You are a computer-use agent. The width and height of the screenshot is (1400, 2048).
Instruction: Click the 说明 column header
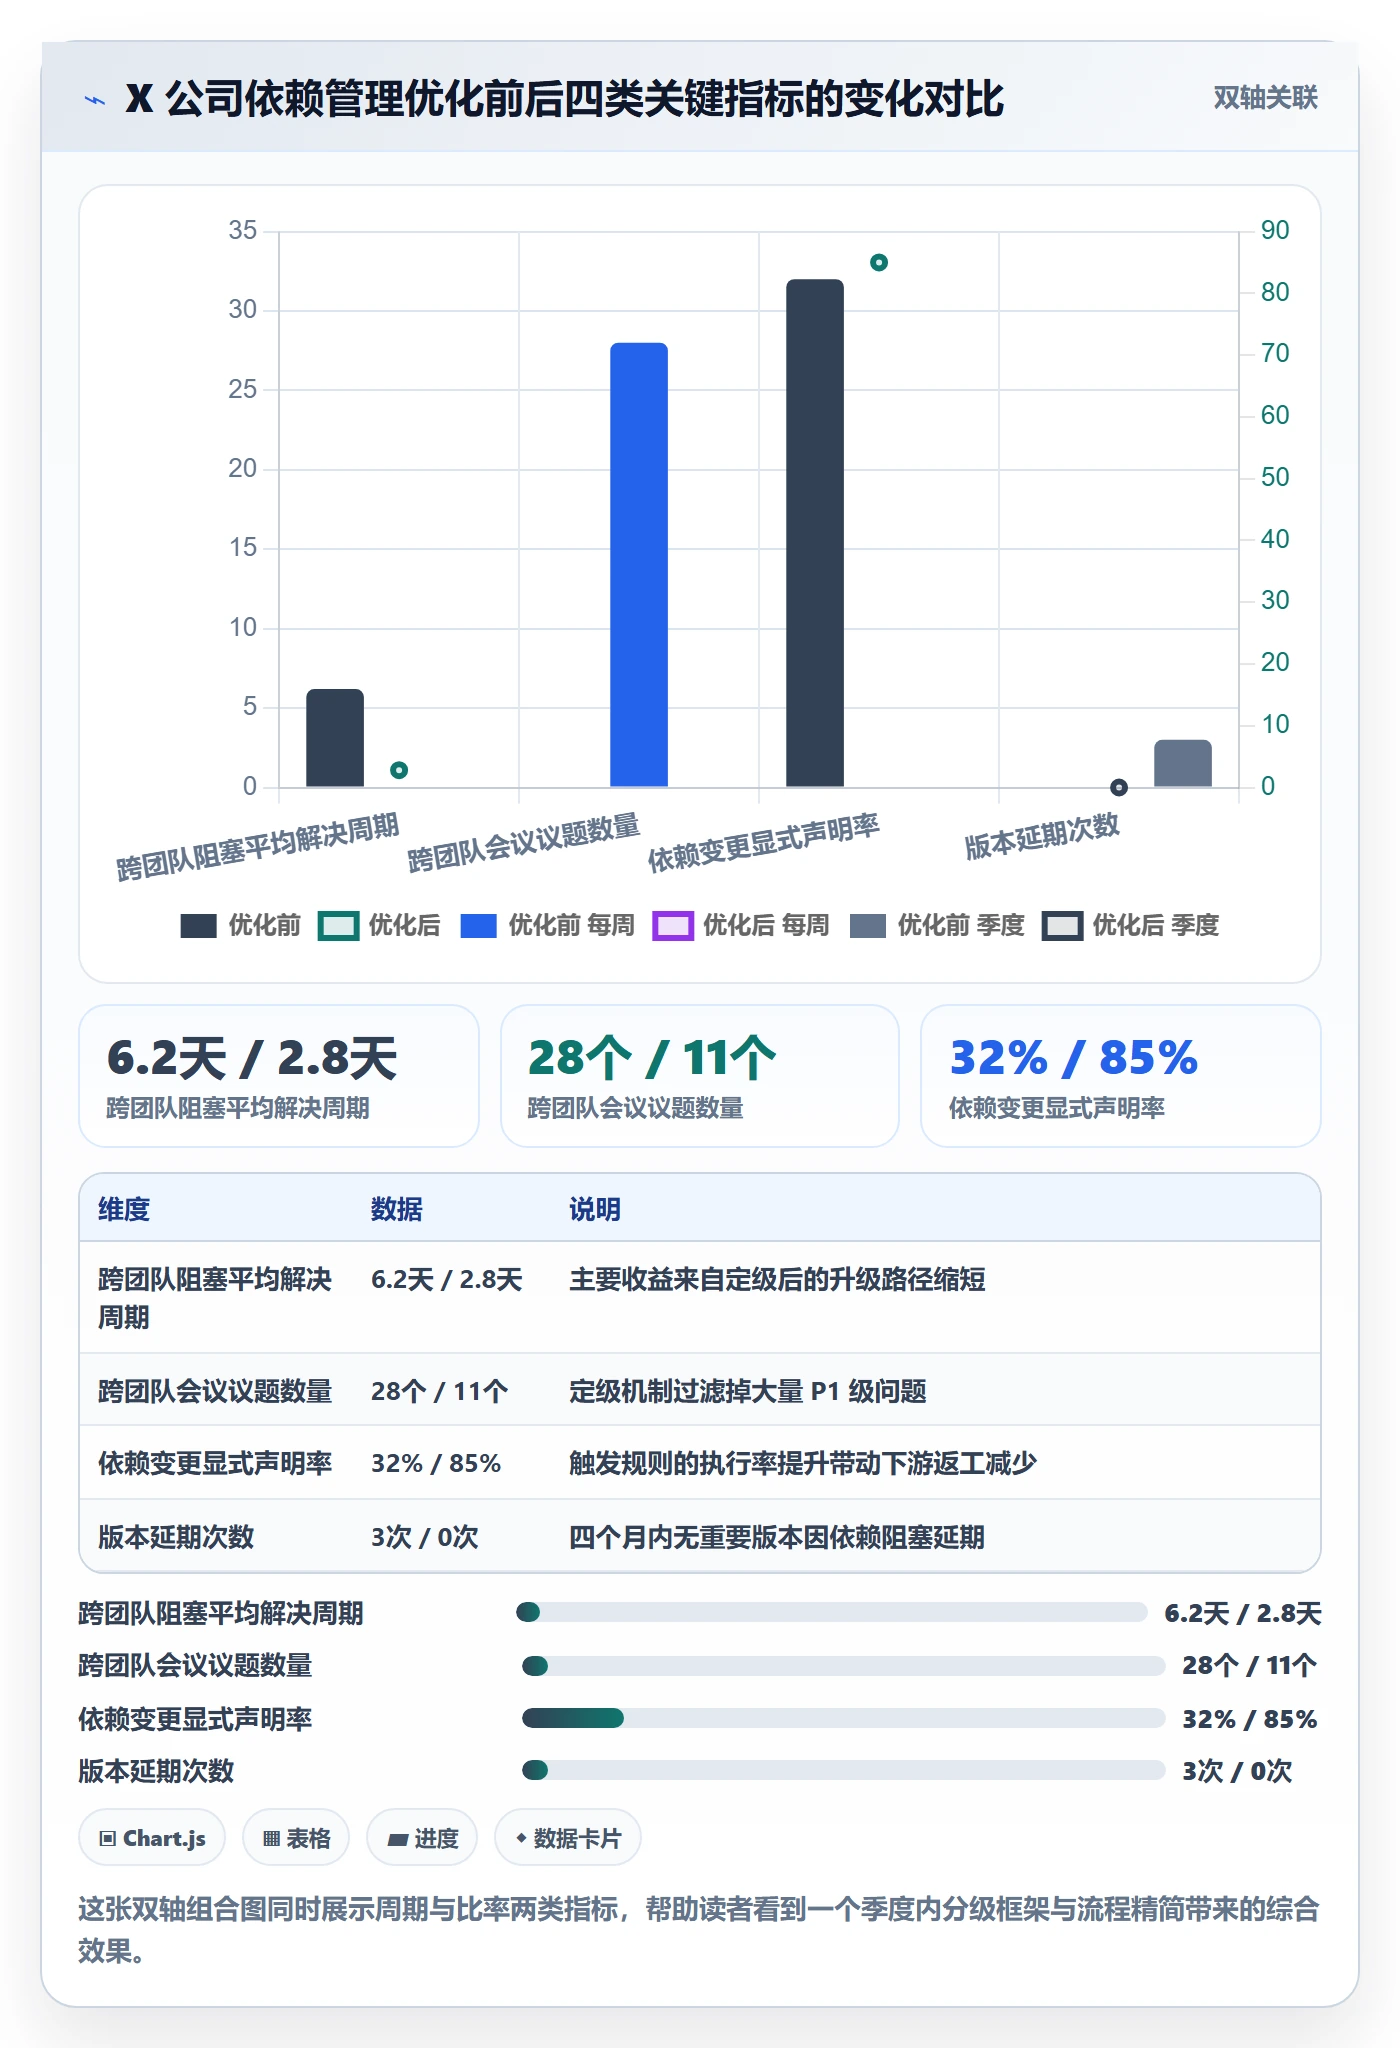click(x=595, y=1209)
